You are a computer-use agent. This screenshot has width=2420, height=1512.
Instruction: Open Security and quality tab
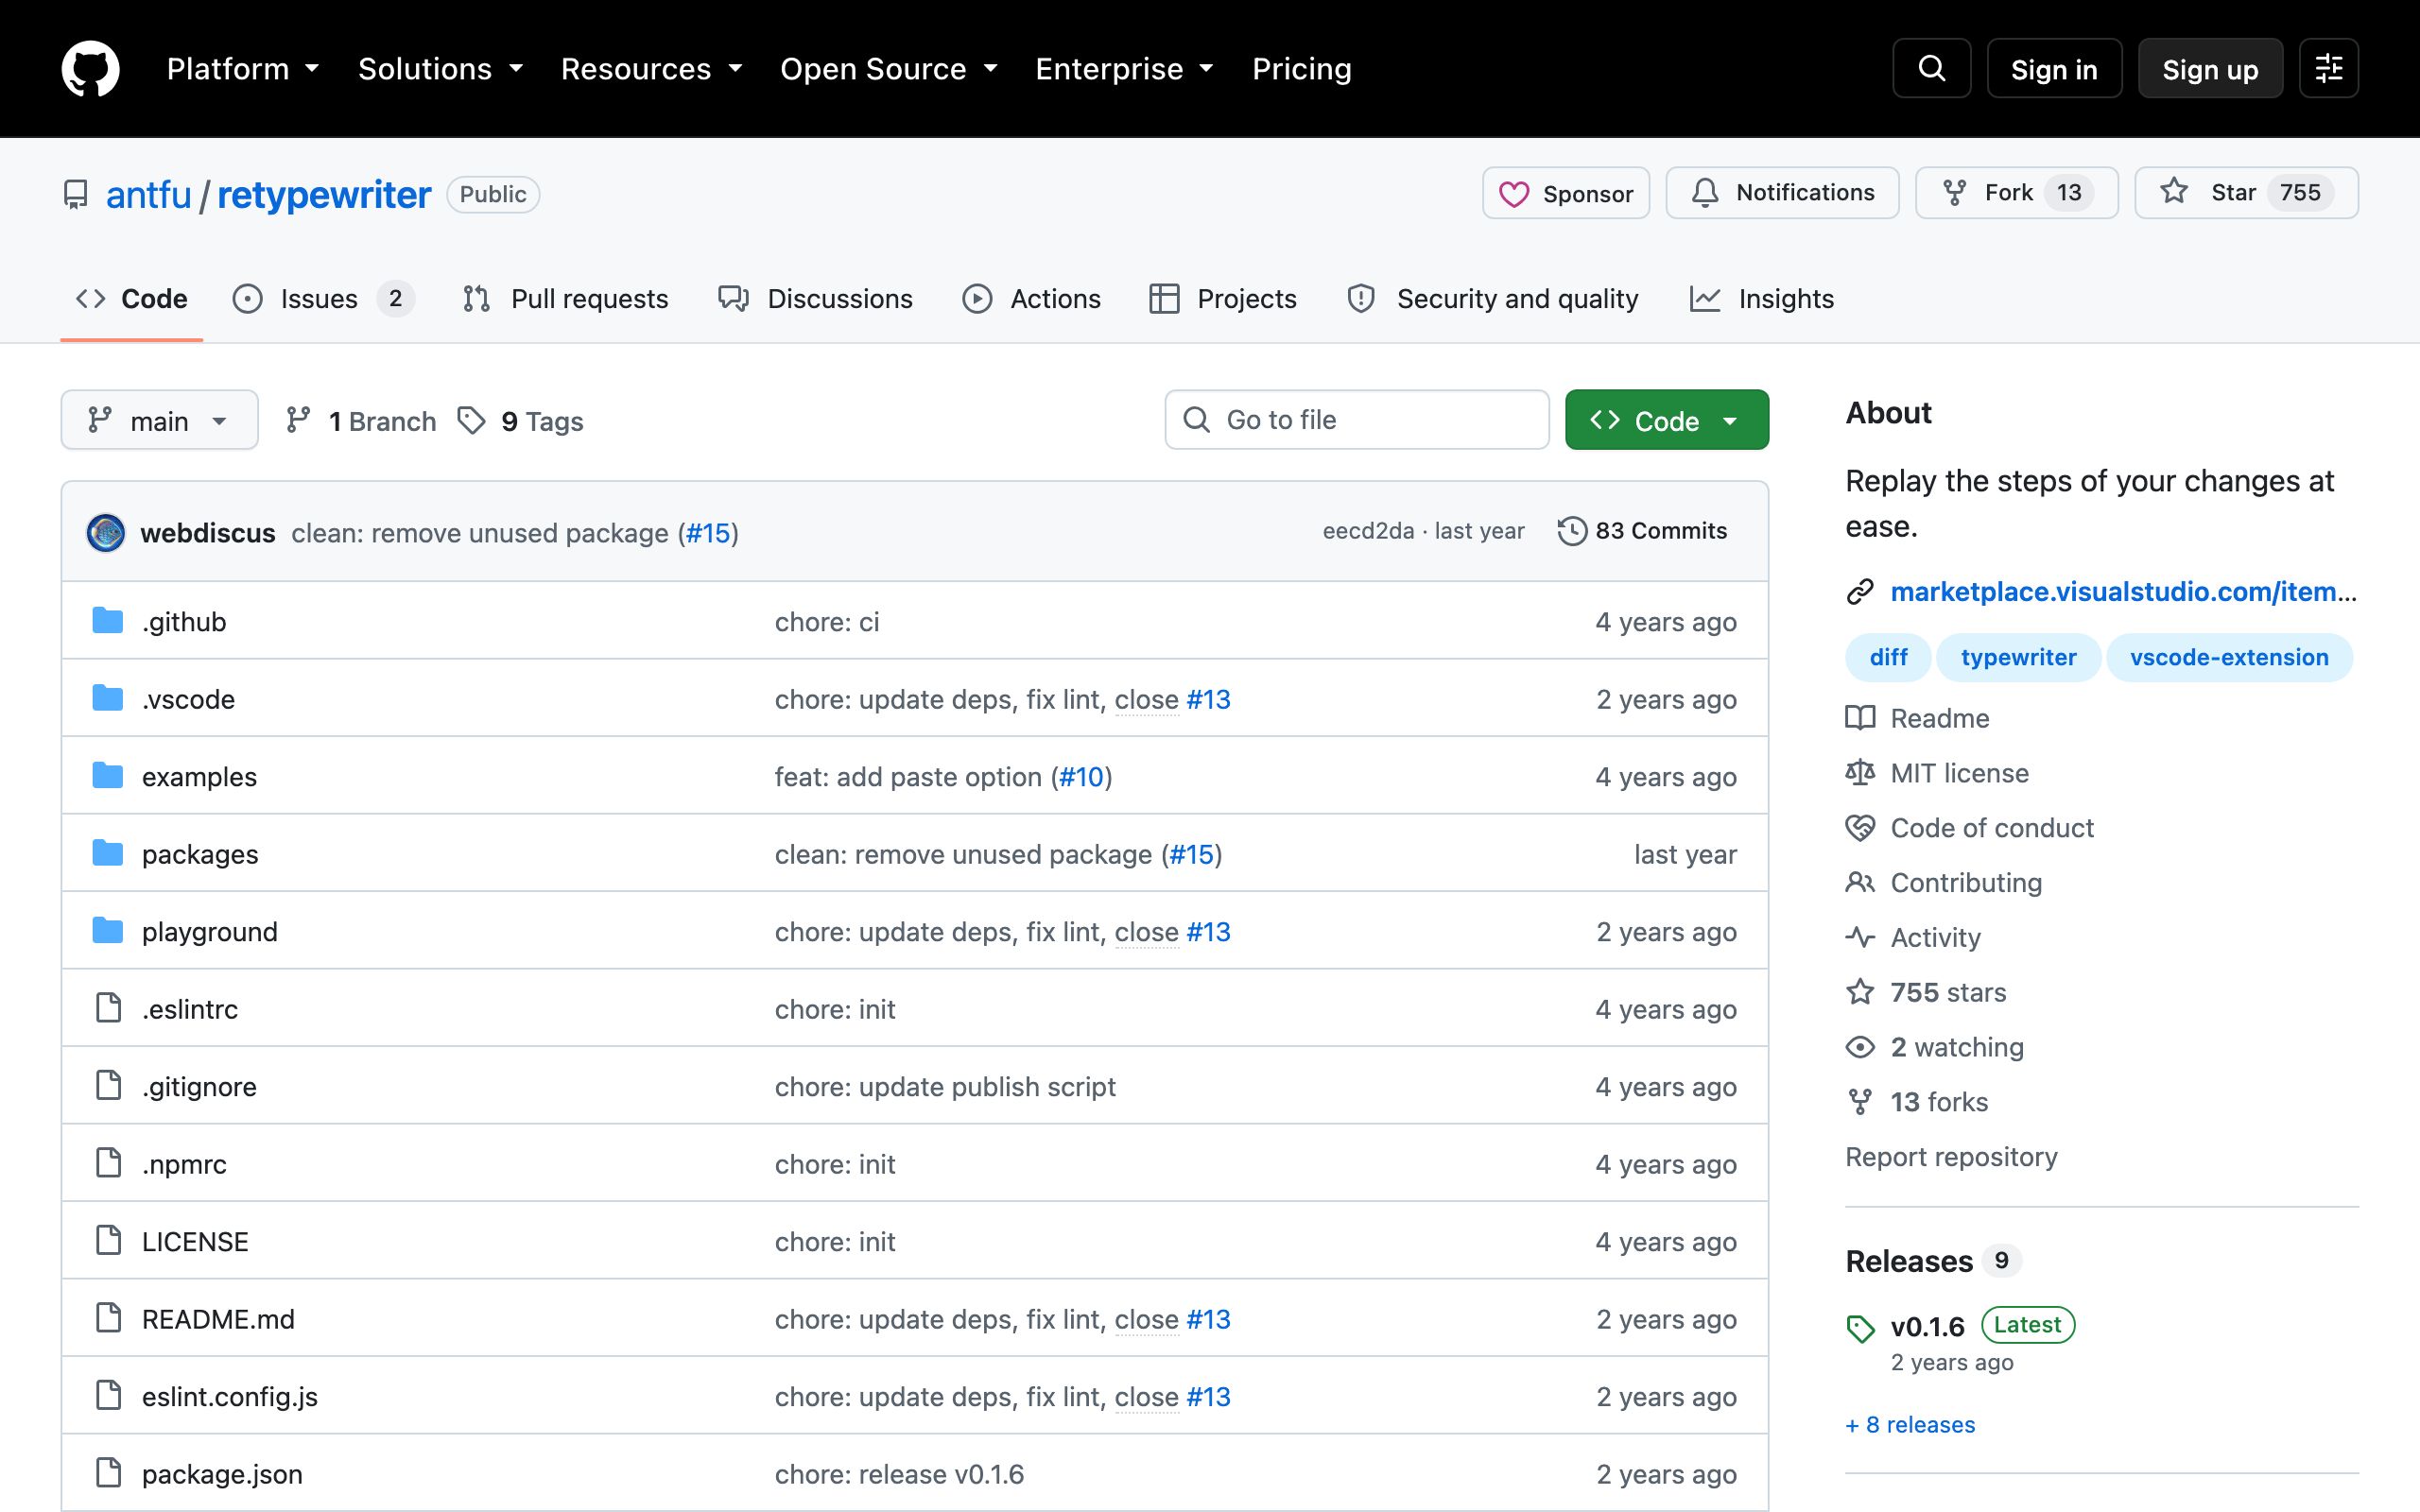[1493, 299]
